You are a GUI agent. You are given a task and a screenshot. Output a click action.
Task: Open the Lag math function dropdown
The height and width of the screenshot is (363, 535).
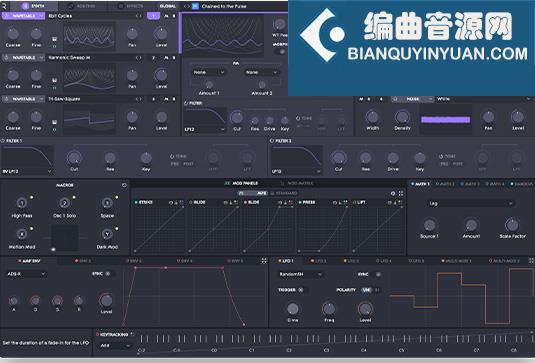pos(471,203)
